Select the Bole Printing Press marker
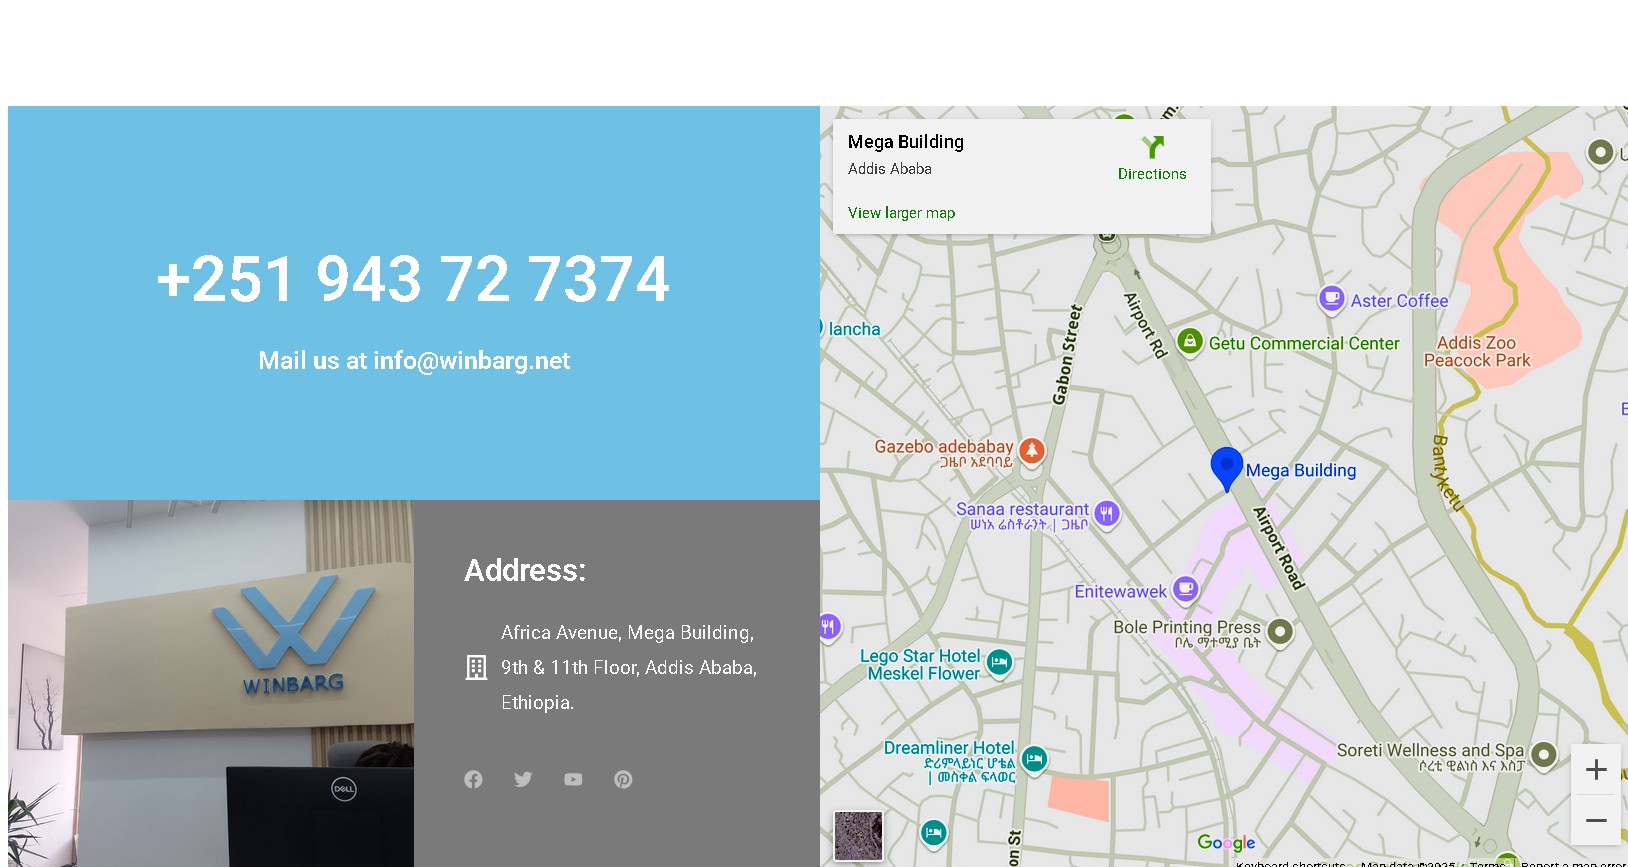The height and width of the screenshot is (867, 1628). tap(1280, 632)
